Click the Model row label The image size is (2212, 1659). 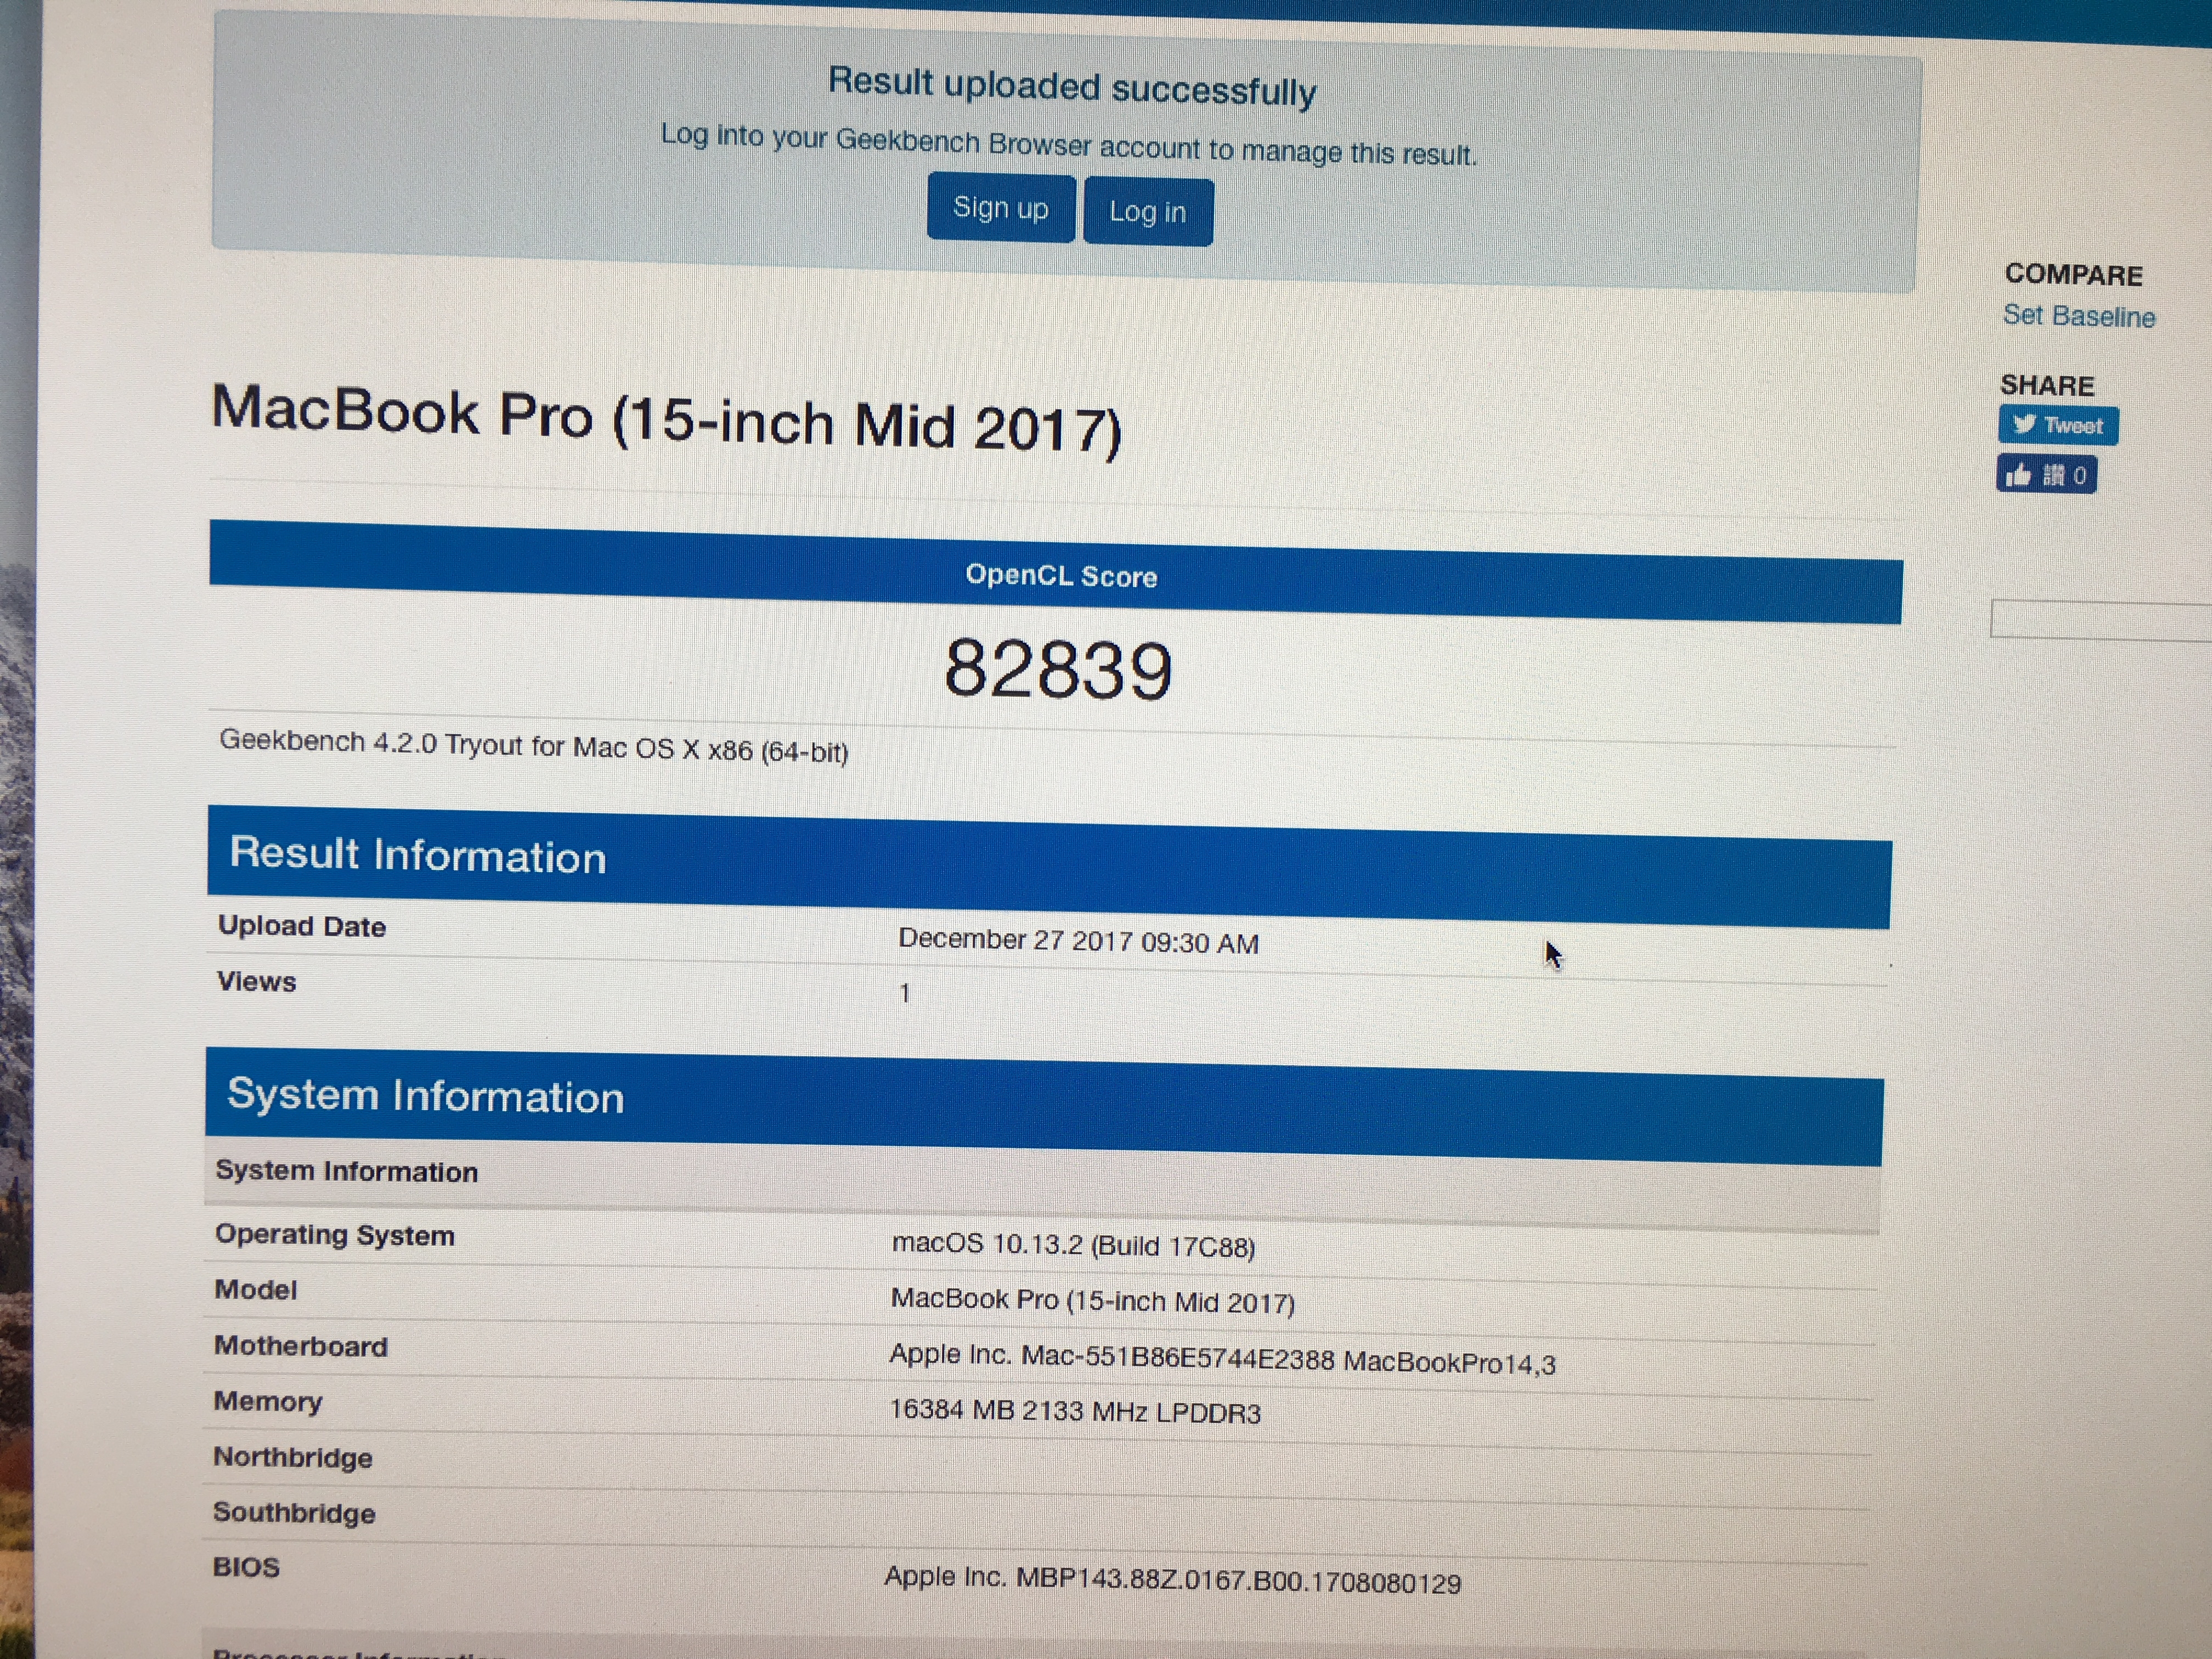(x=256, y=1290)
